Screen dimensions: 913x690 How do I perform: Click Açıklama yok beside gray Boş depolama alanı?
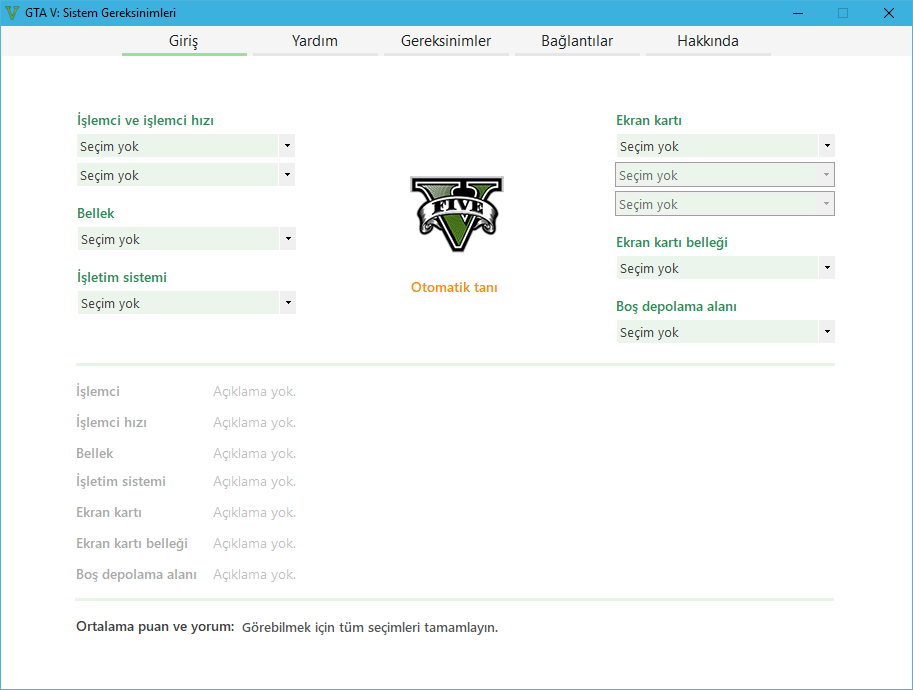click(254, 575)
